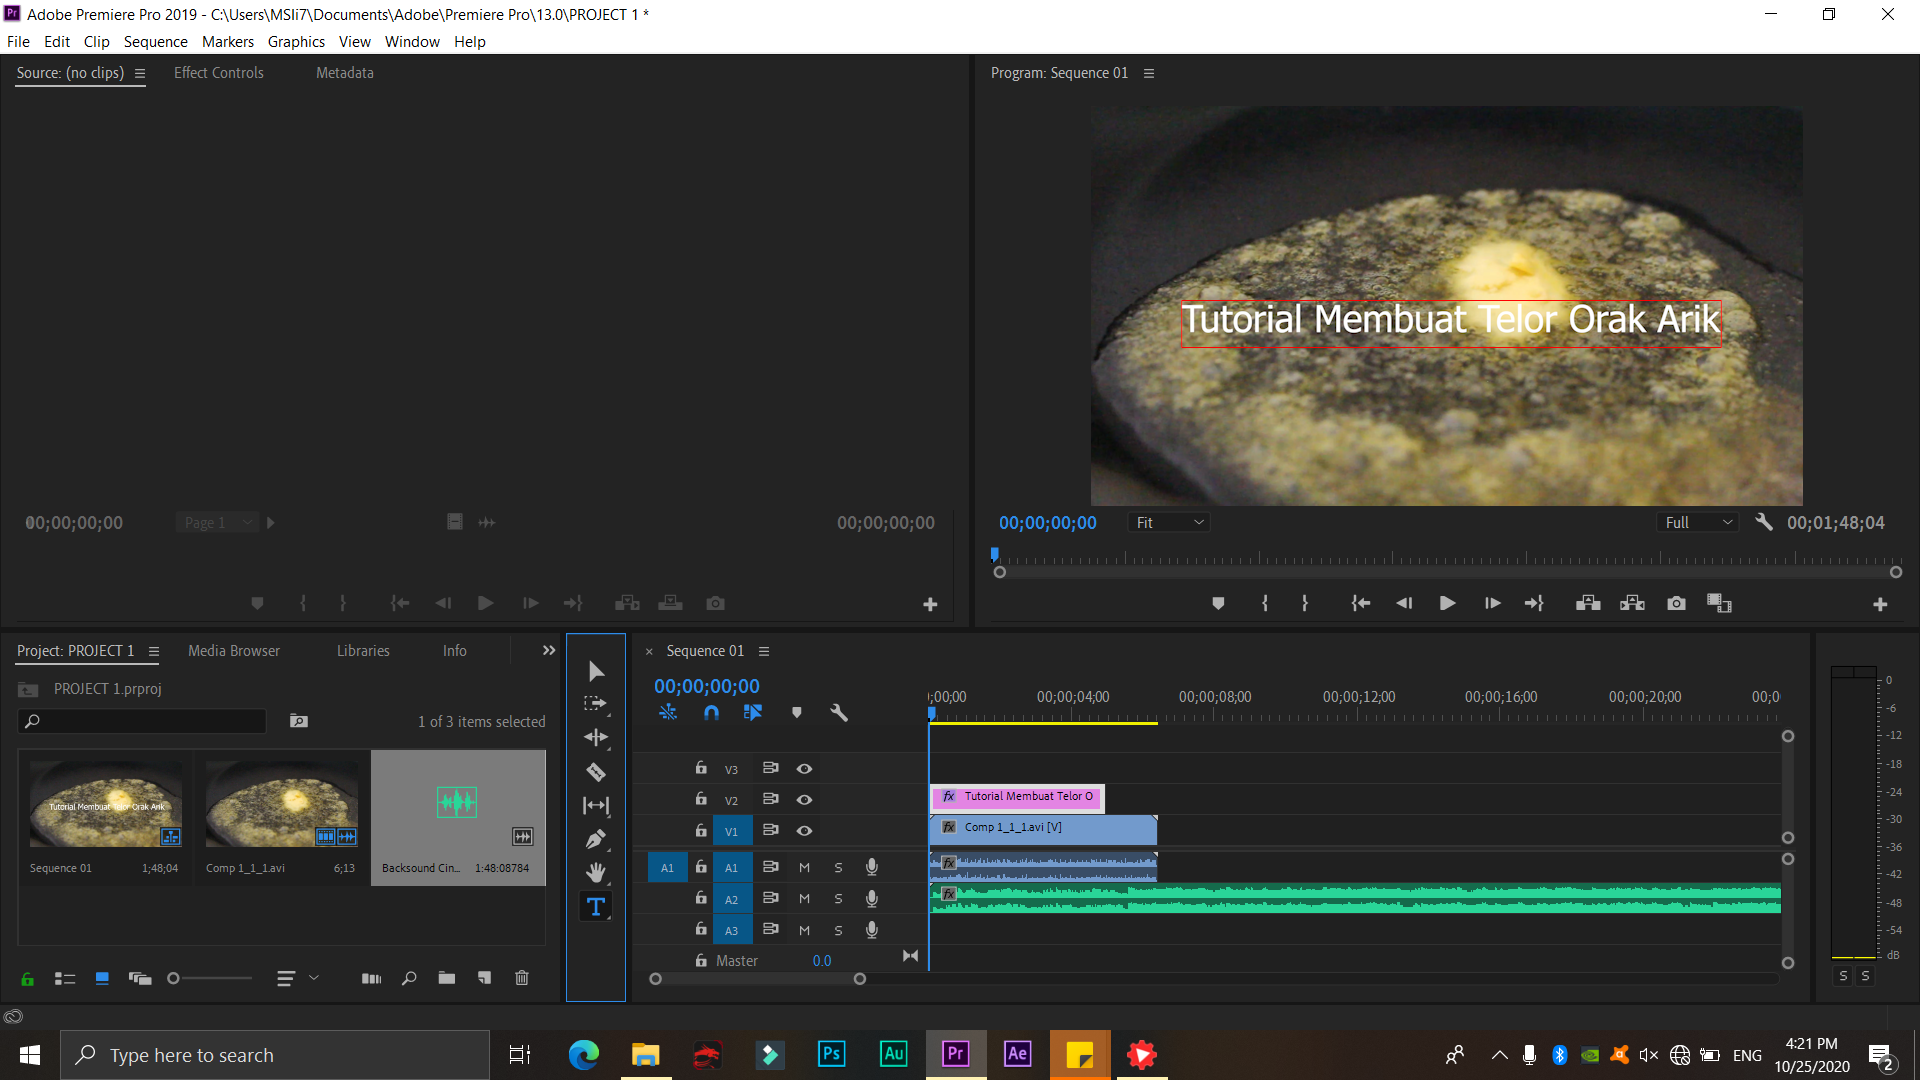Create New Bin in Project panel
1920x1080 pixels.
[447, 978]
